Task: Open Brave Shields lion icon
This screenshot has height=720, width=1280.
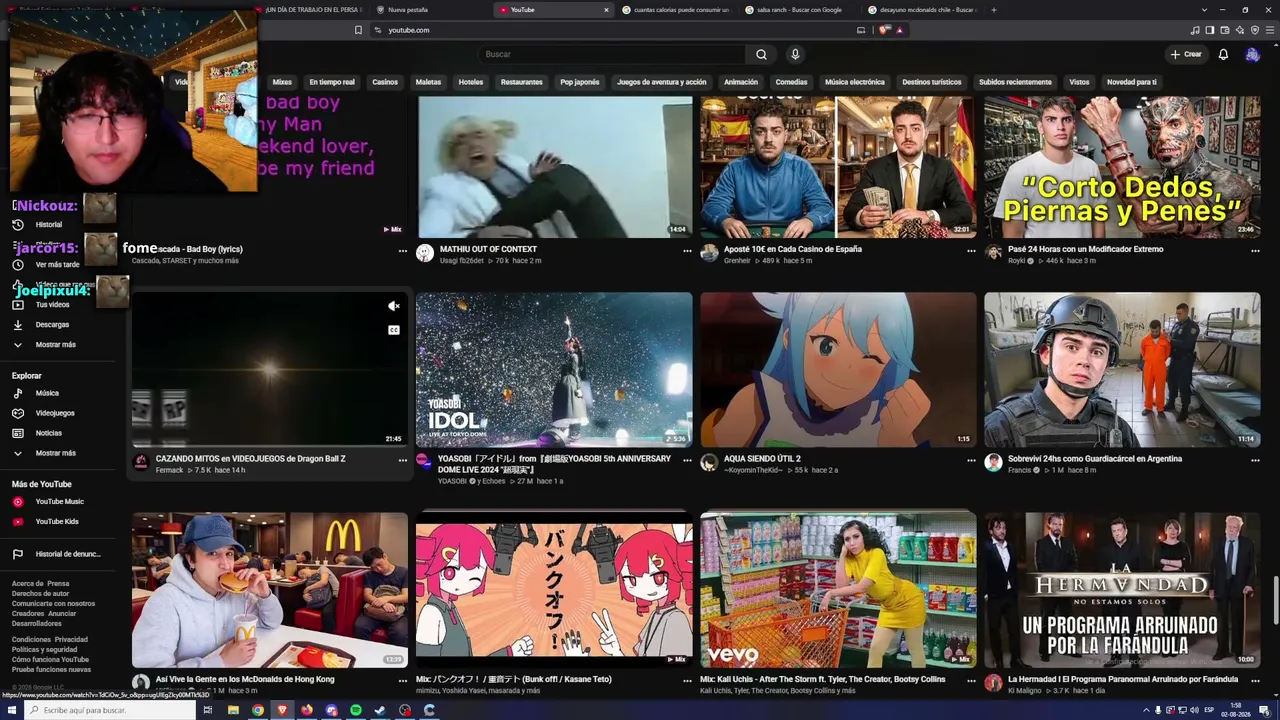Action: [x=885, y=30]
